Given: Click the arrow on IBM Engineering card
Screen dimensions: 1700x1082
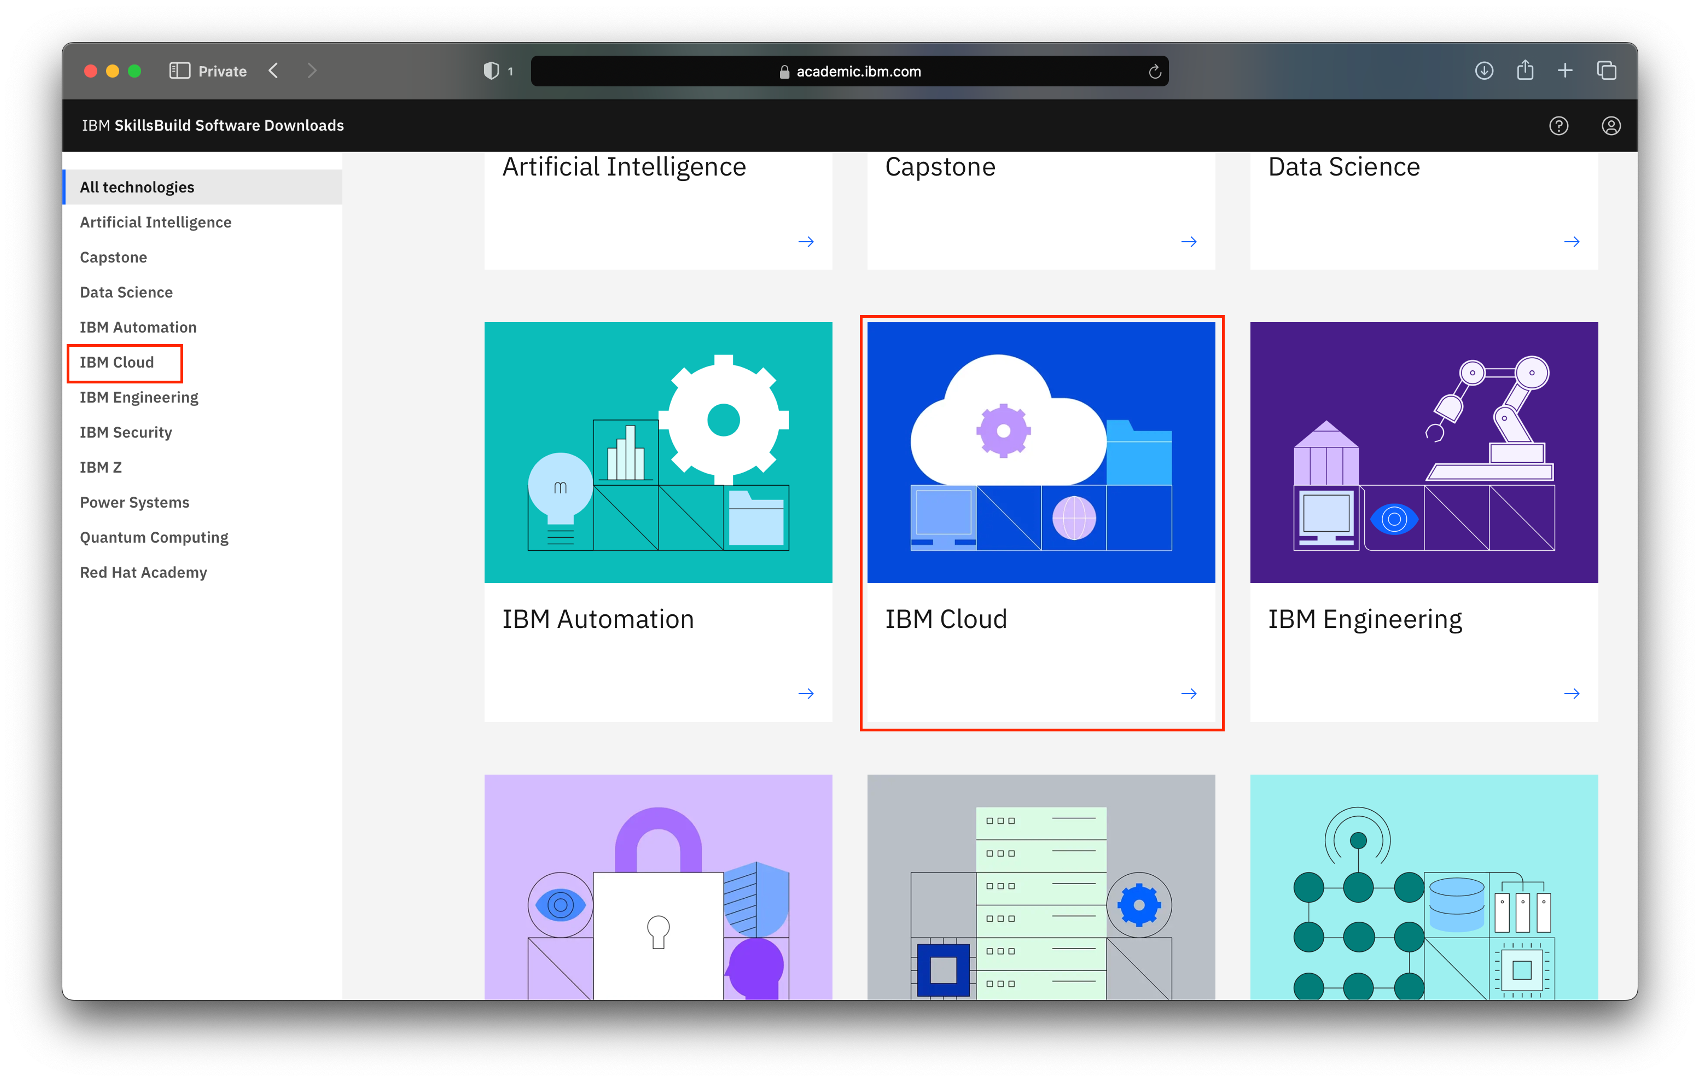Looking at the screenshot, I should point(1572,694).
